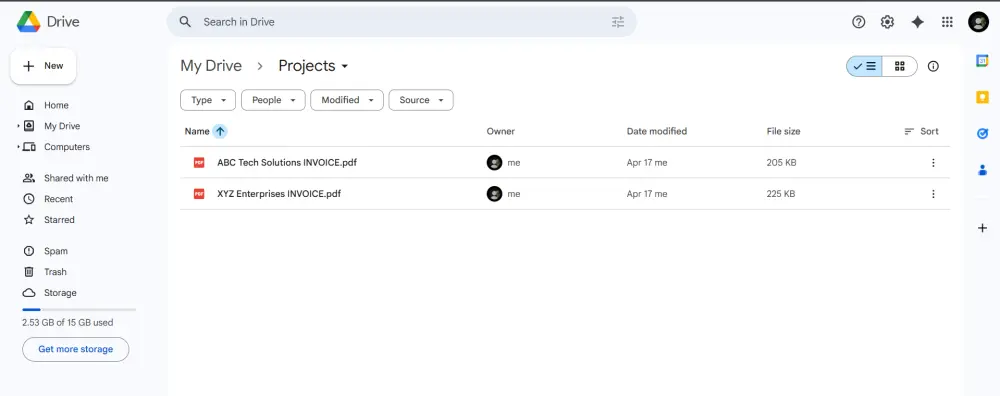This screenshot has height=396, width=1000.
Task: Switch to grid layout view
Action: pyautogui.click(x=900, y=66)
